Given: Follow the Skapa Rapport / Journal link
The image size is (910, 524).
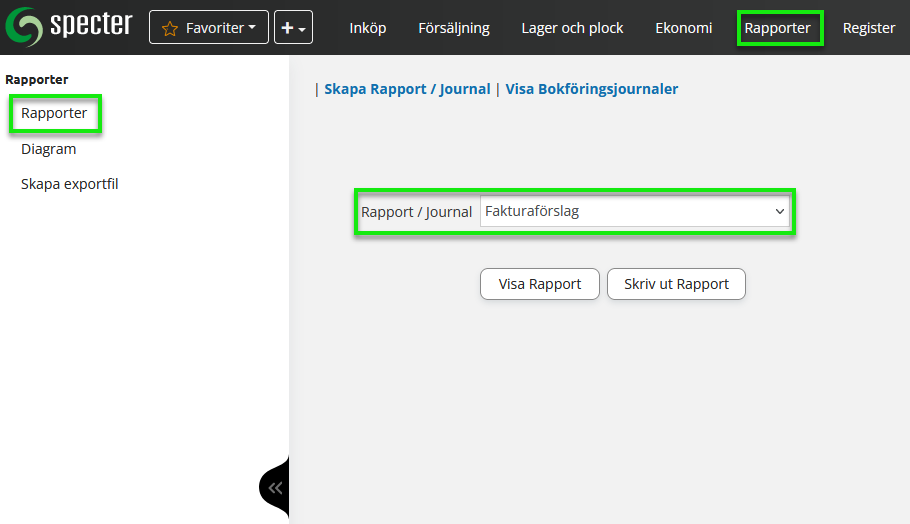Looking at the screenshot, I should pyautogui.click(x=406, y=89).
